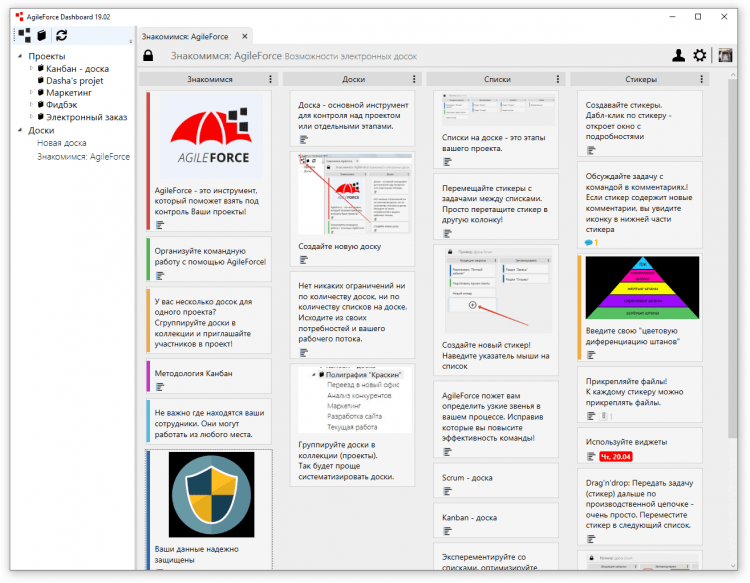The height and width of the screenshot is (583, 750).
Task: Open the Стикеры list options menu
Action: click(x=702, y=79)
